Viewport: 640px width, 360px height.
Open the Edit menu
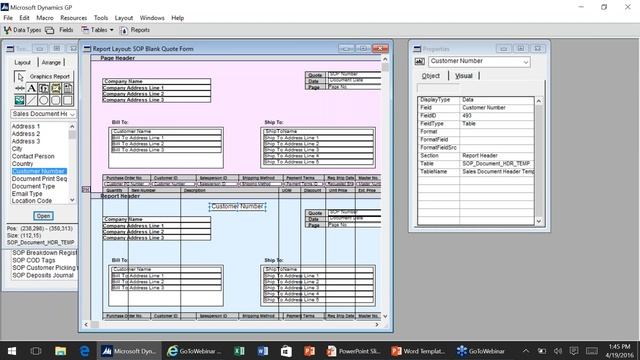coord(24,18)
